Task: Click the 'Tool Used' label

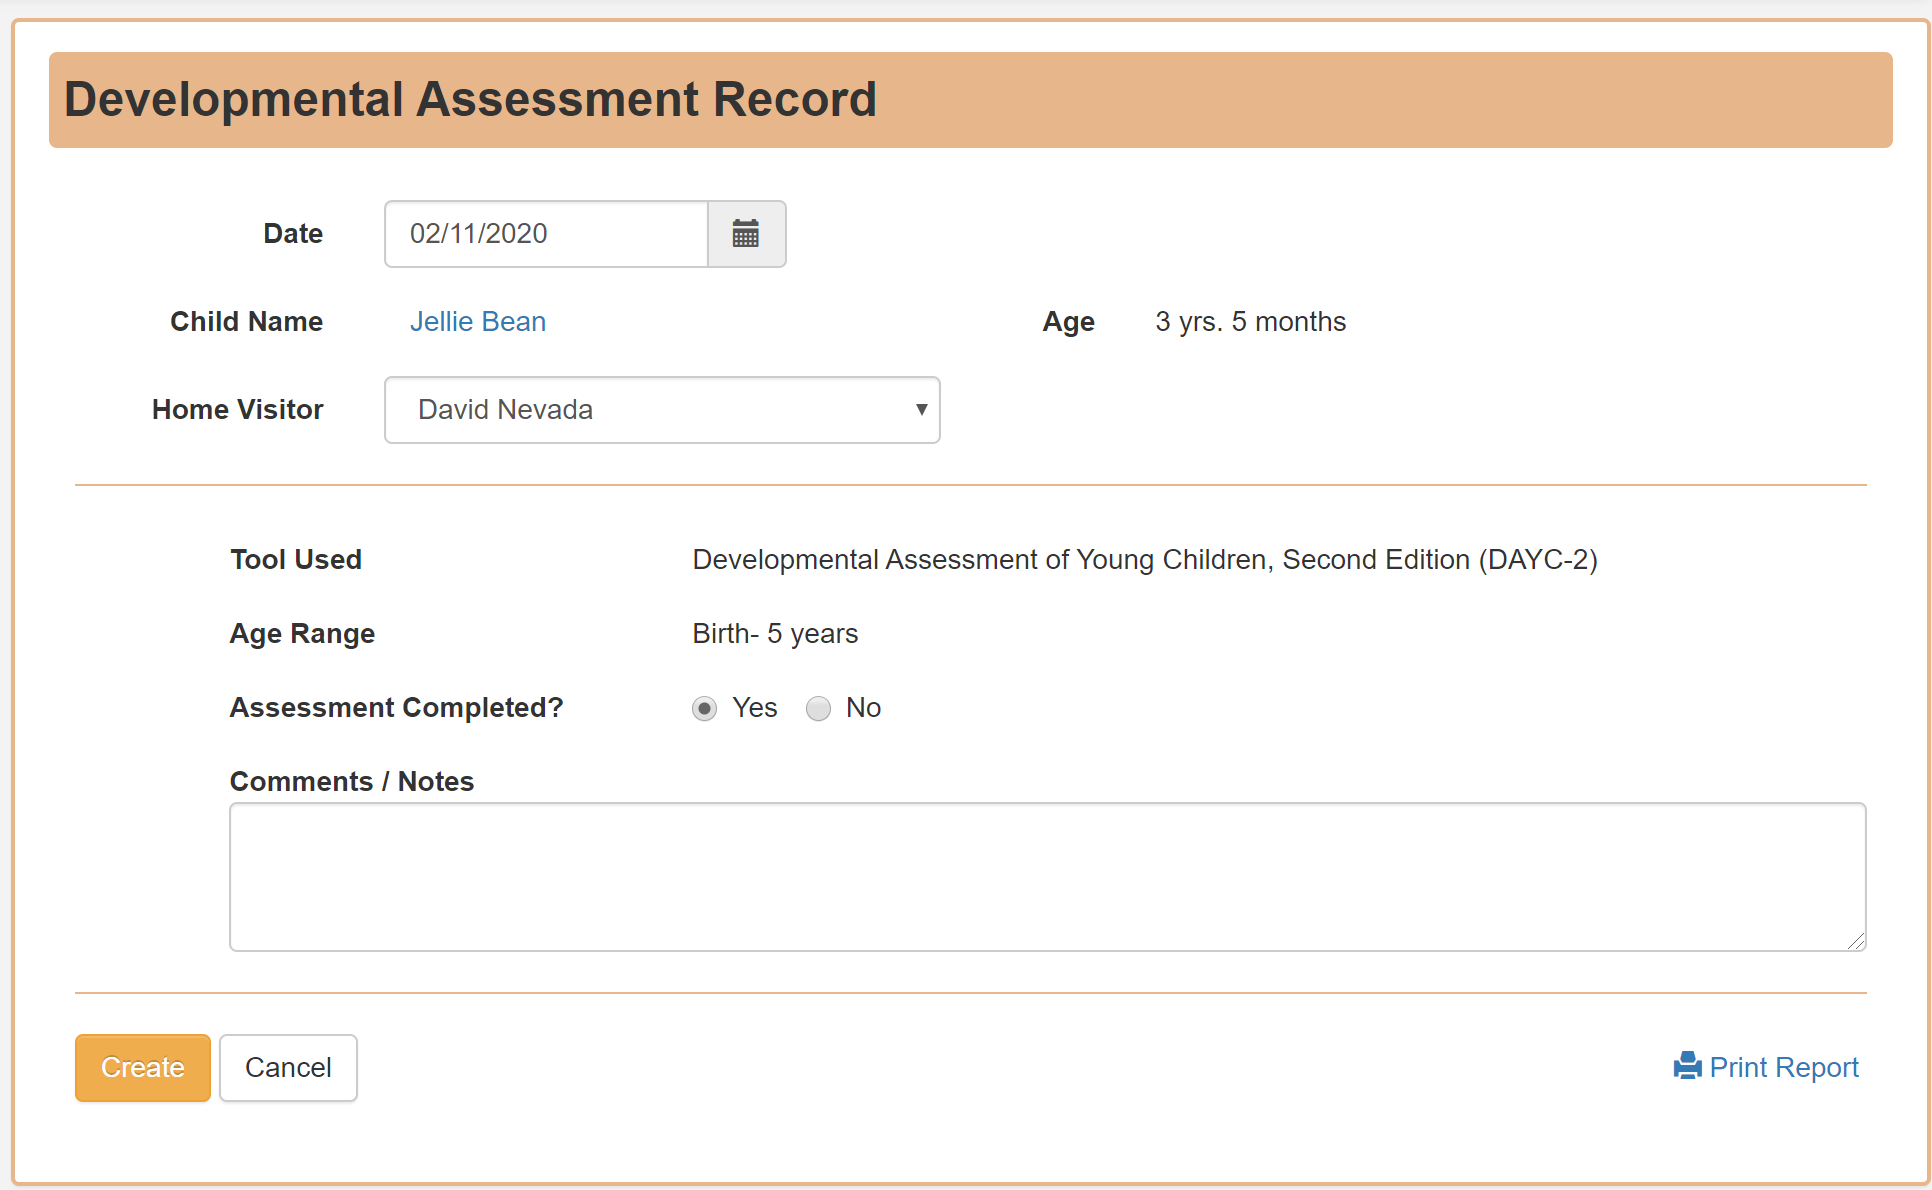Action: point(296,560)
